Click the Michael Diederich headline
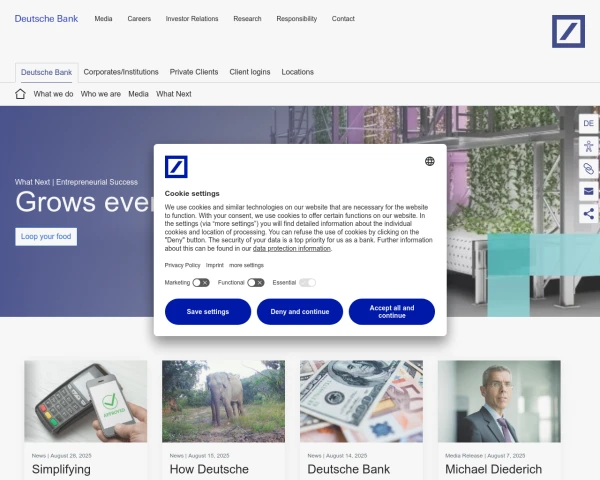This screenshot has height=480, width=600. coord(494,469)
